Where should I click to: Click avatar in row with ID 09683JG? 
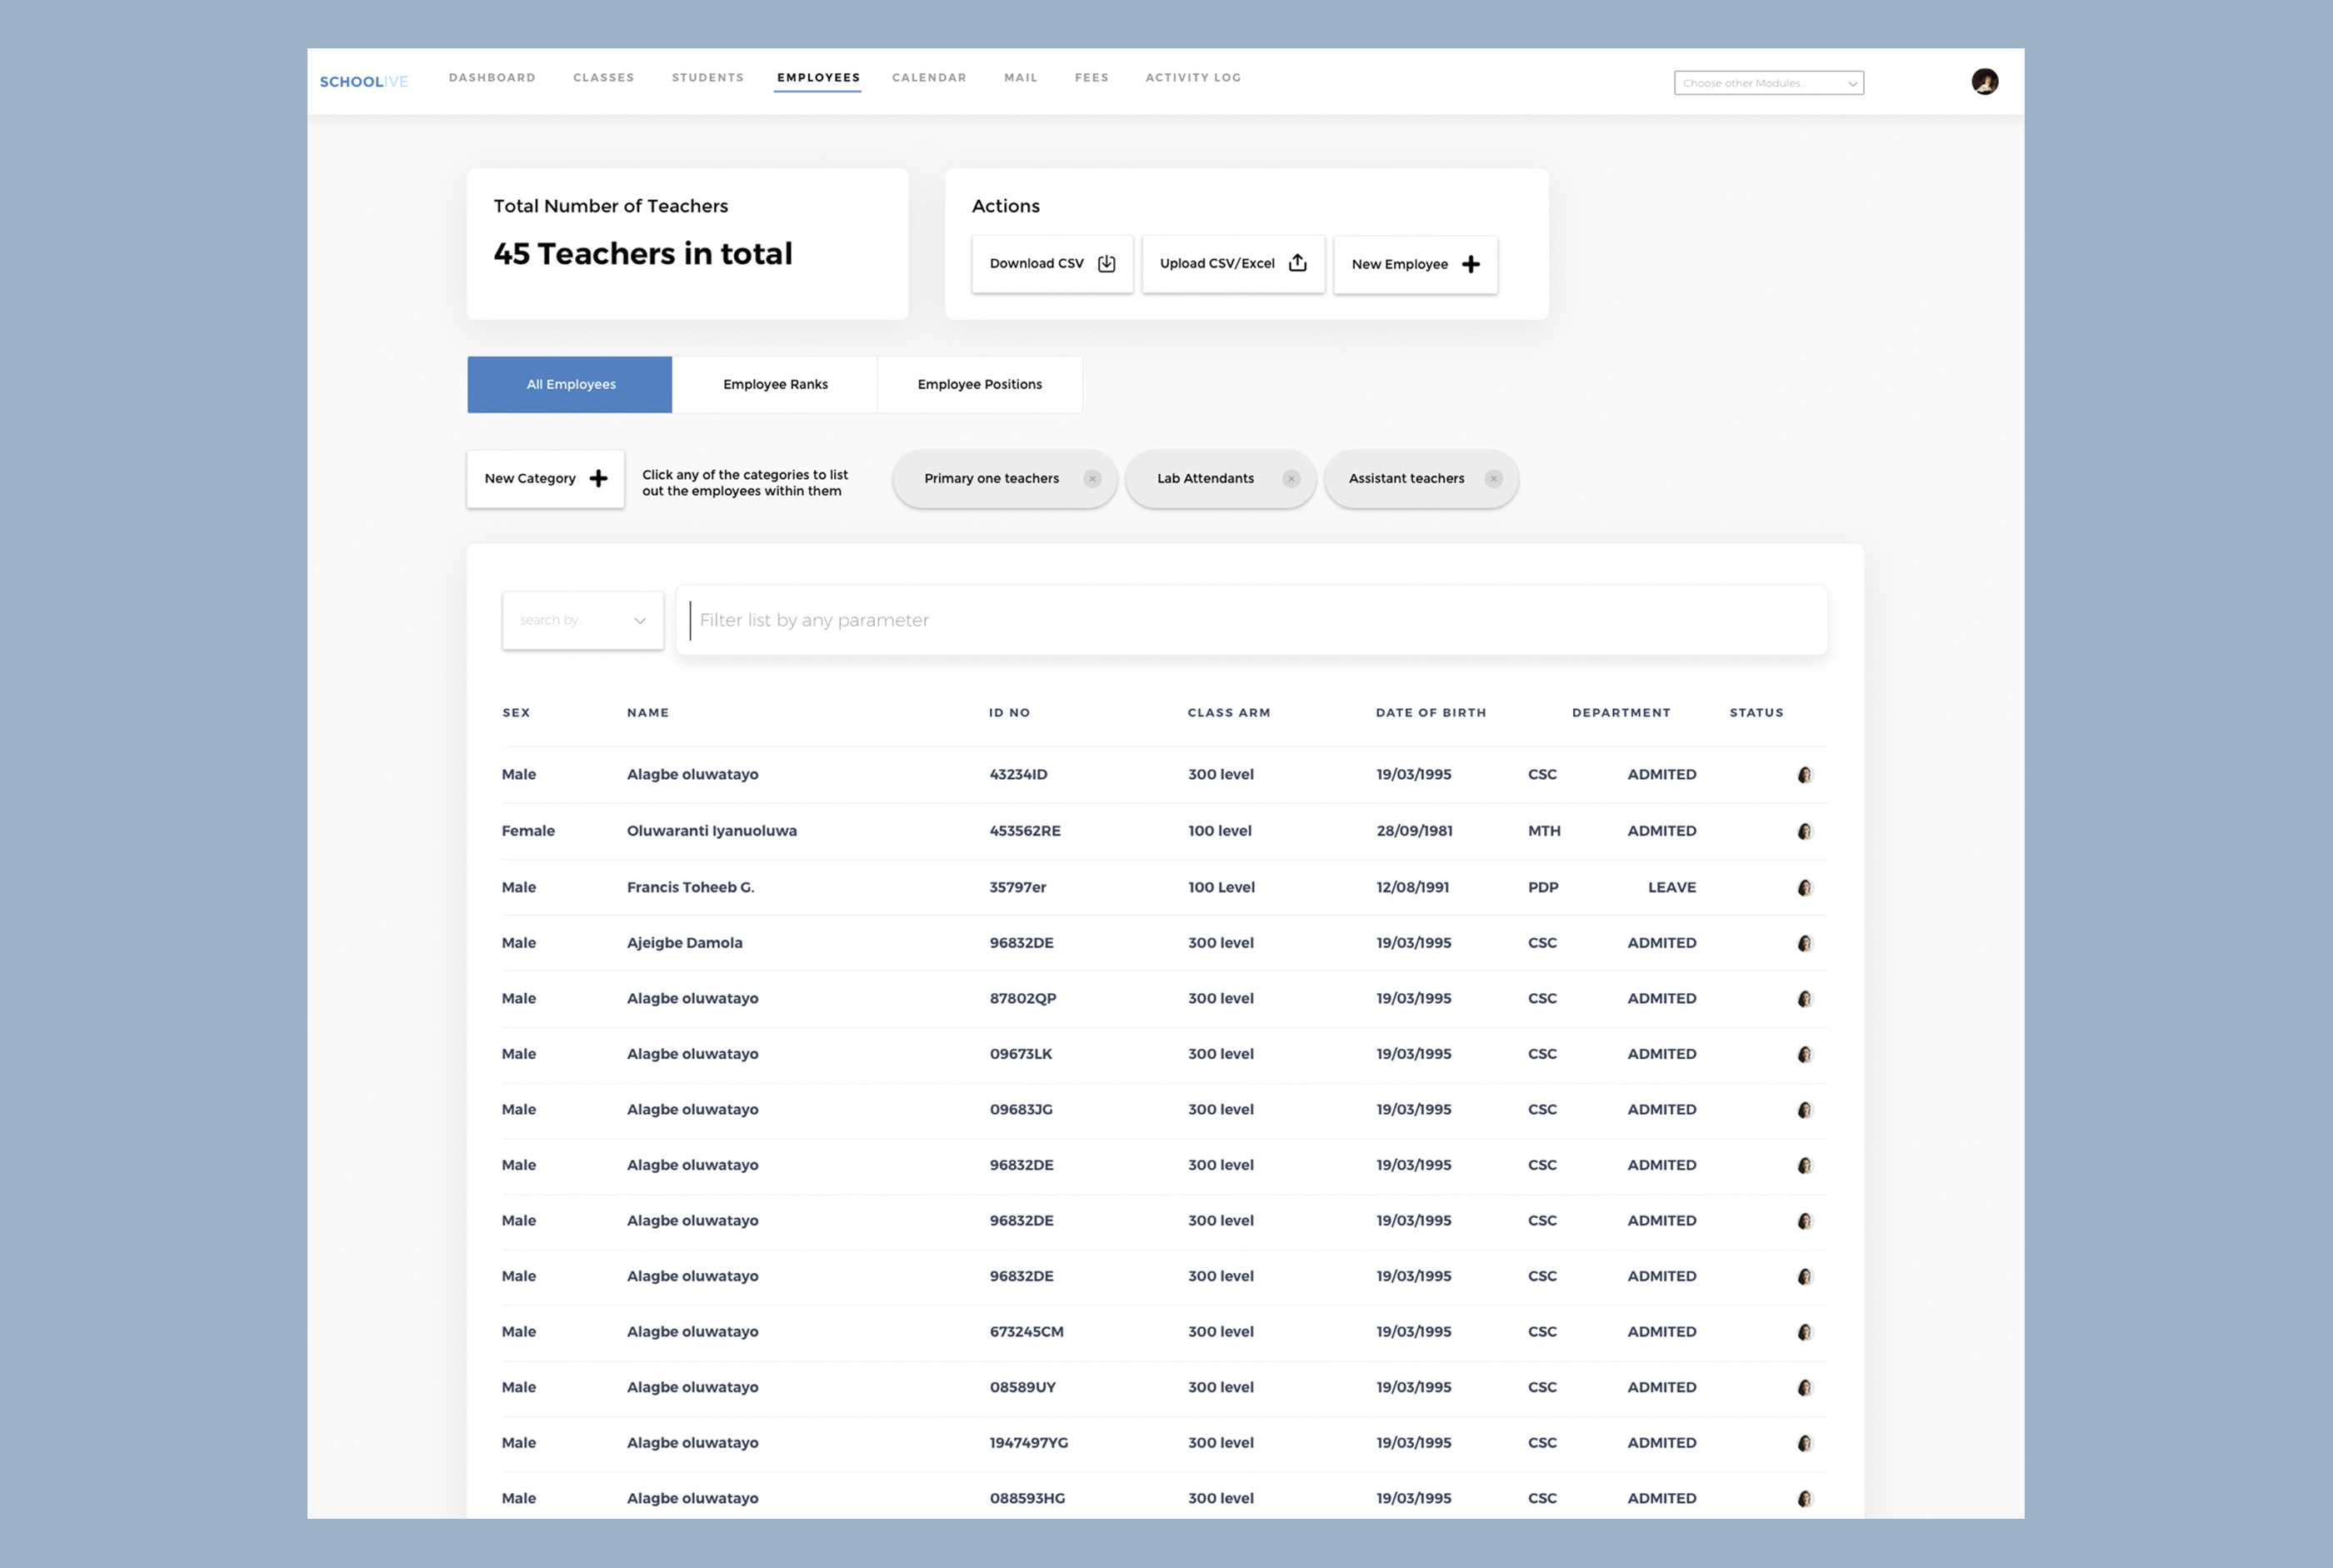click(x=1805, y=1110)
